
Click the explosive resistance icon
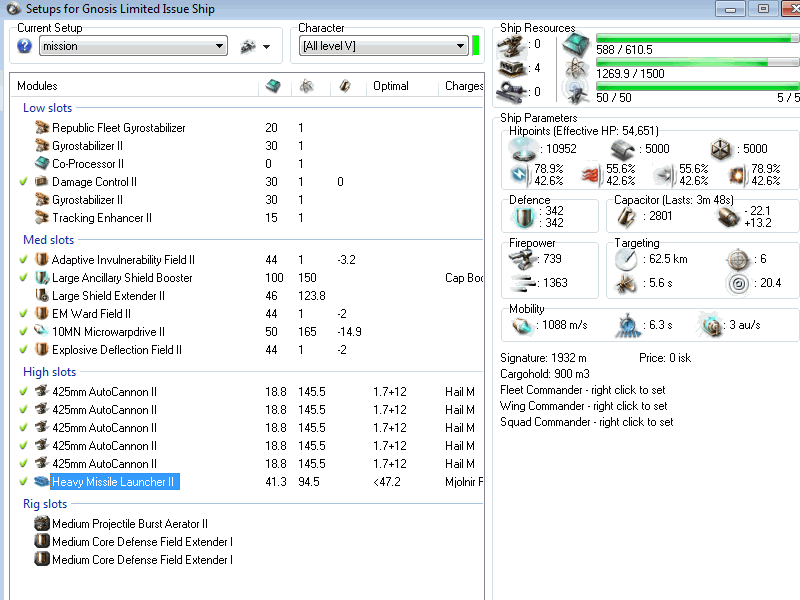point(737,174)
